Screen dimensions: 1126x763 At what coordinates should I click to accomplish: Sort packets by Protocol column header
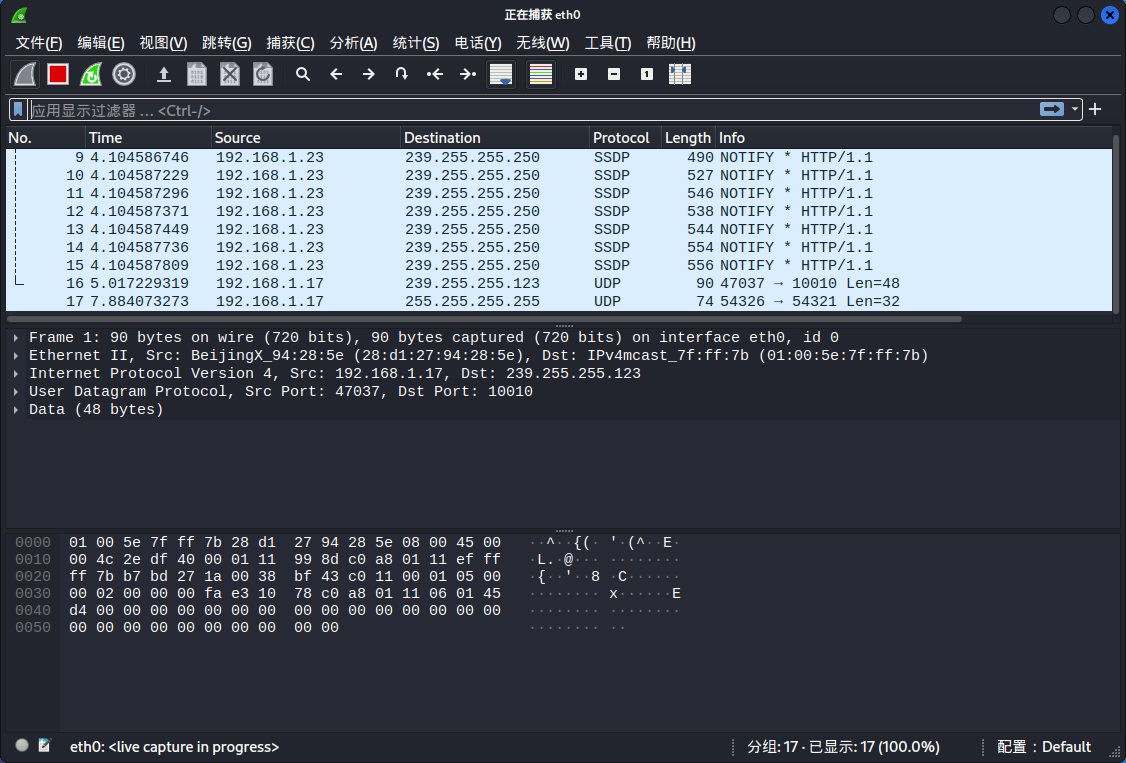click(625, 138)
